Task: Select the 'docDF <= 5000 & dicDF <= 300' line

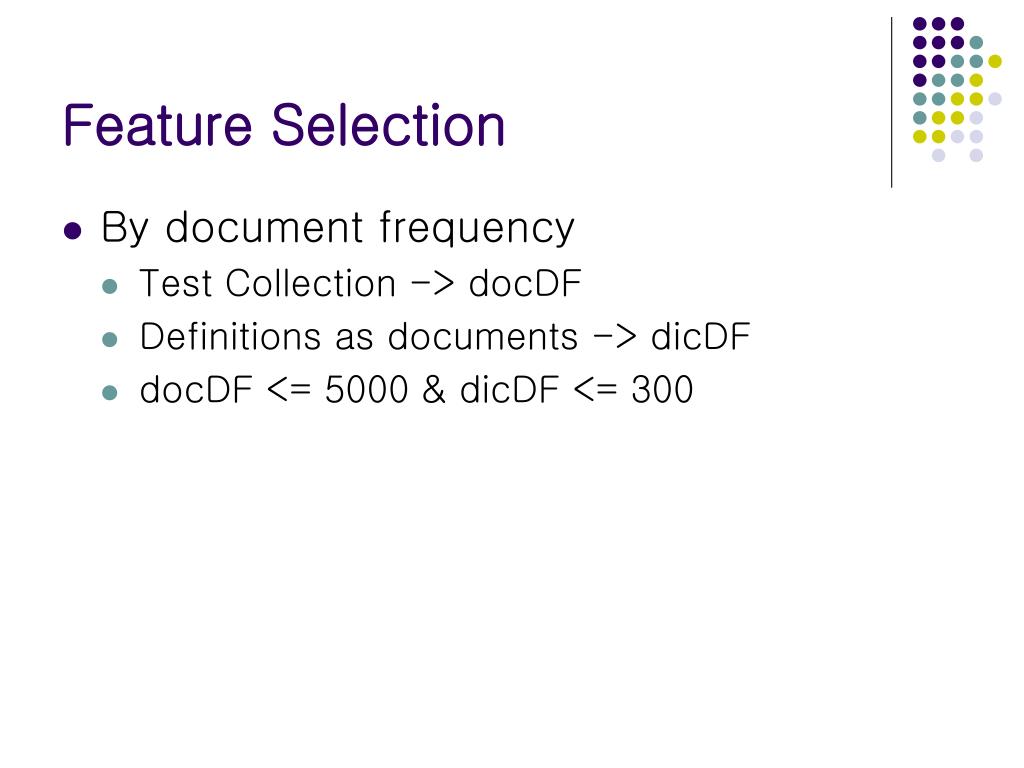Action: 417,390
